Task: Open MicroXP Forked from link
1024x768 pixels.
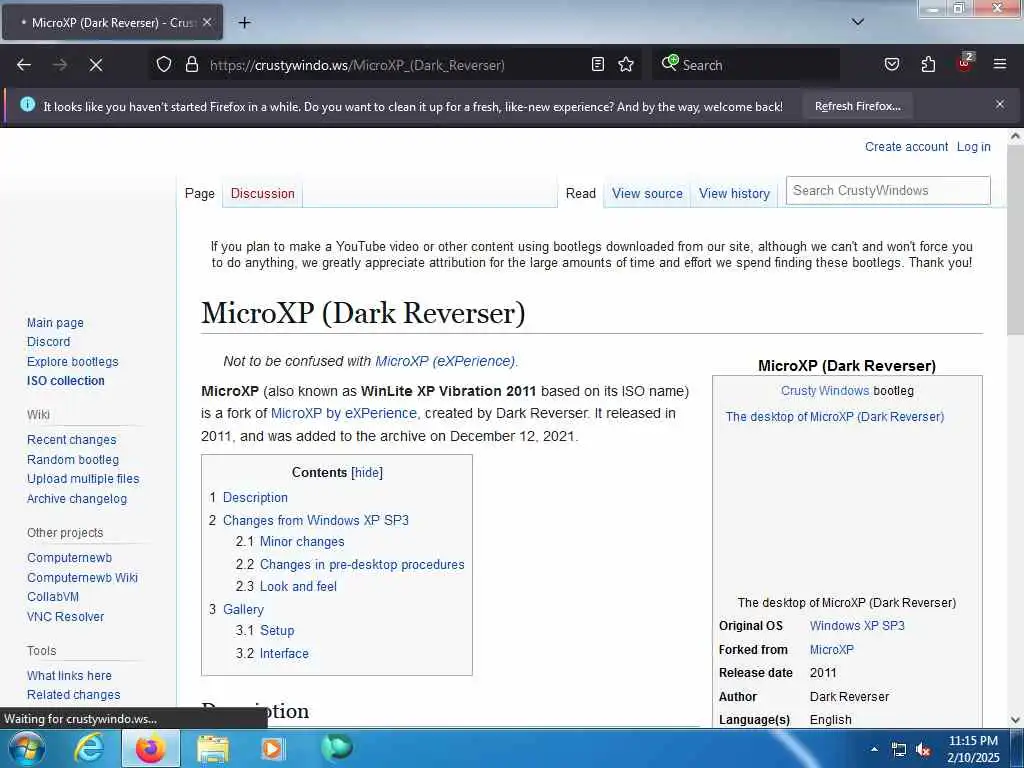Action: [831, 650]
